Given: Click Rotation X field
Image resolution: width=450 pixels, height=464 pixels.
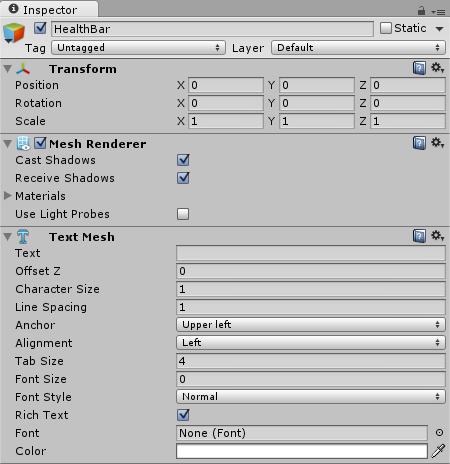Looking at the screenshot, I should (x=226, y=103).
